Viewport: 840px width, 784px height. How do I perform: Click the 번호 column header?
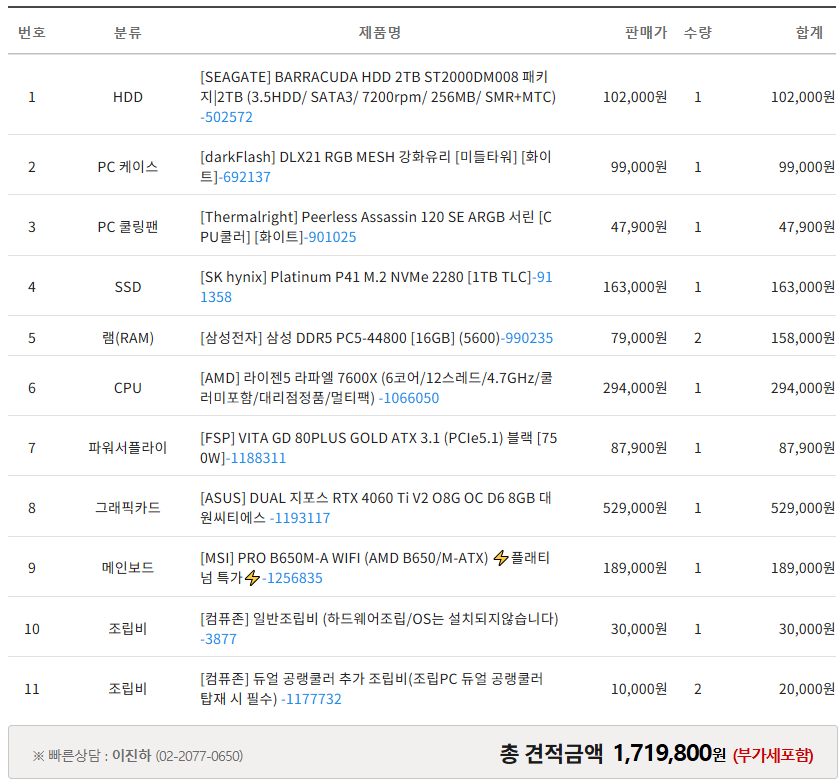click(32, 33)
